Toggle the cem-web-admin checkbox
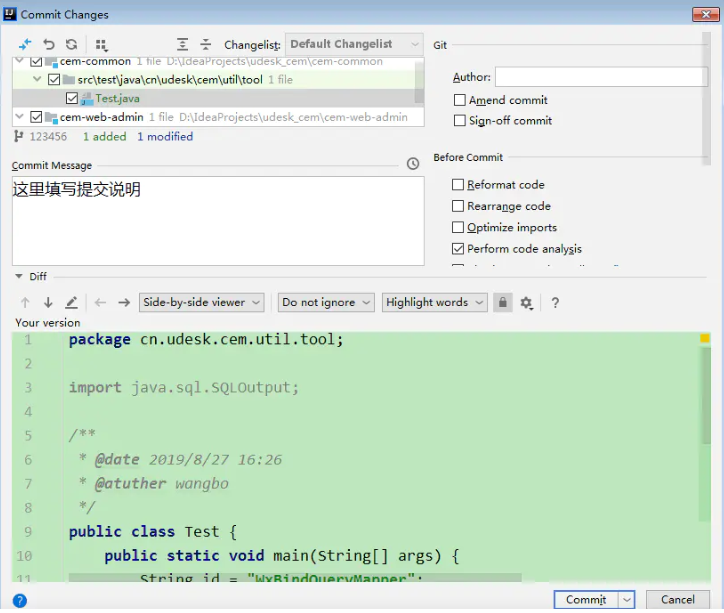Image resolution: width=724 pixels, height=613 pixels. tap(36, 117)
